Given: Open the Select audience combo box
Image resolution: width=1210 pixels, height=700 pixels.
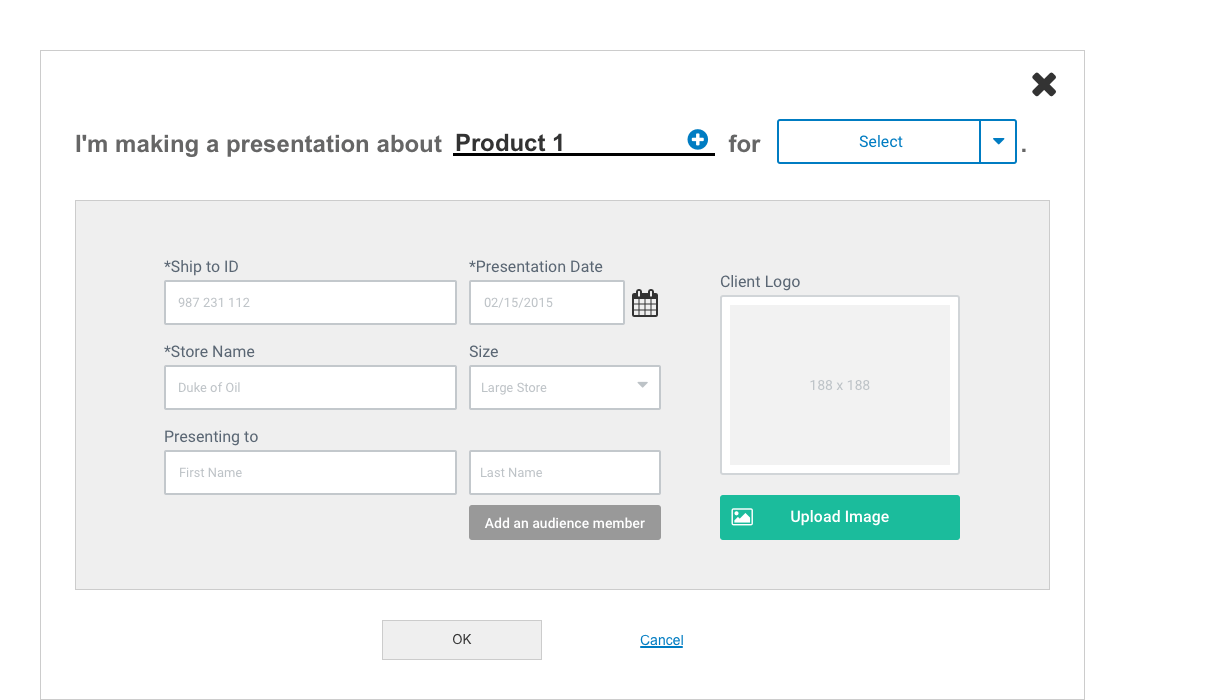Looking at the screenshot, I should (x=879, y=142).
